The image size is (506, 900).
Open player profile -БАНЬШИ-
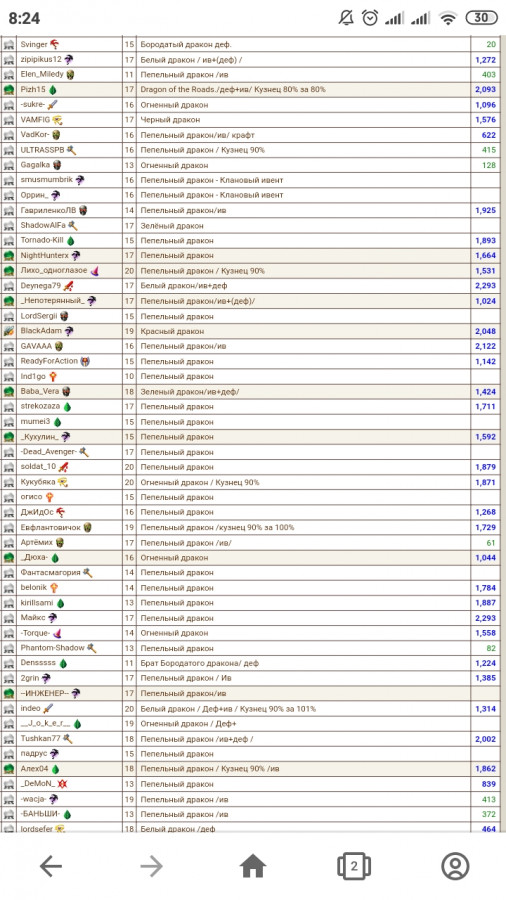point(40,814)
